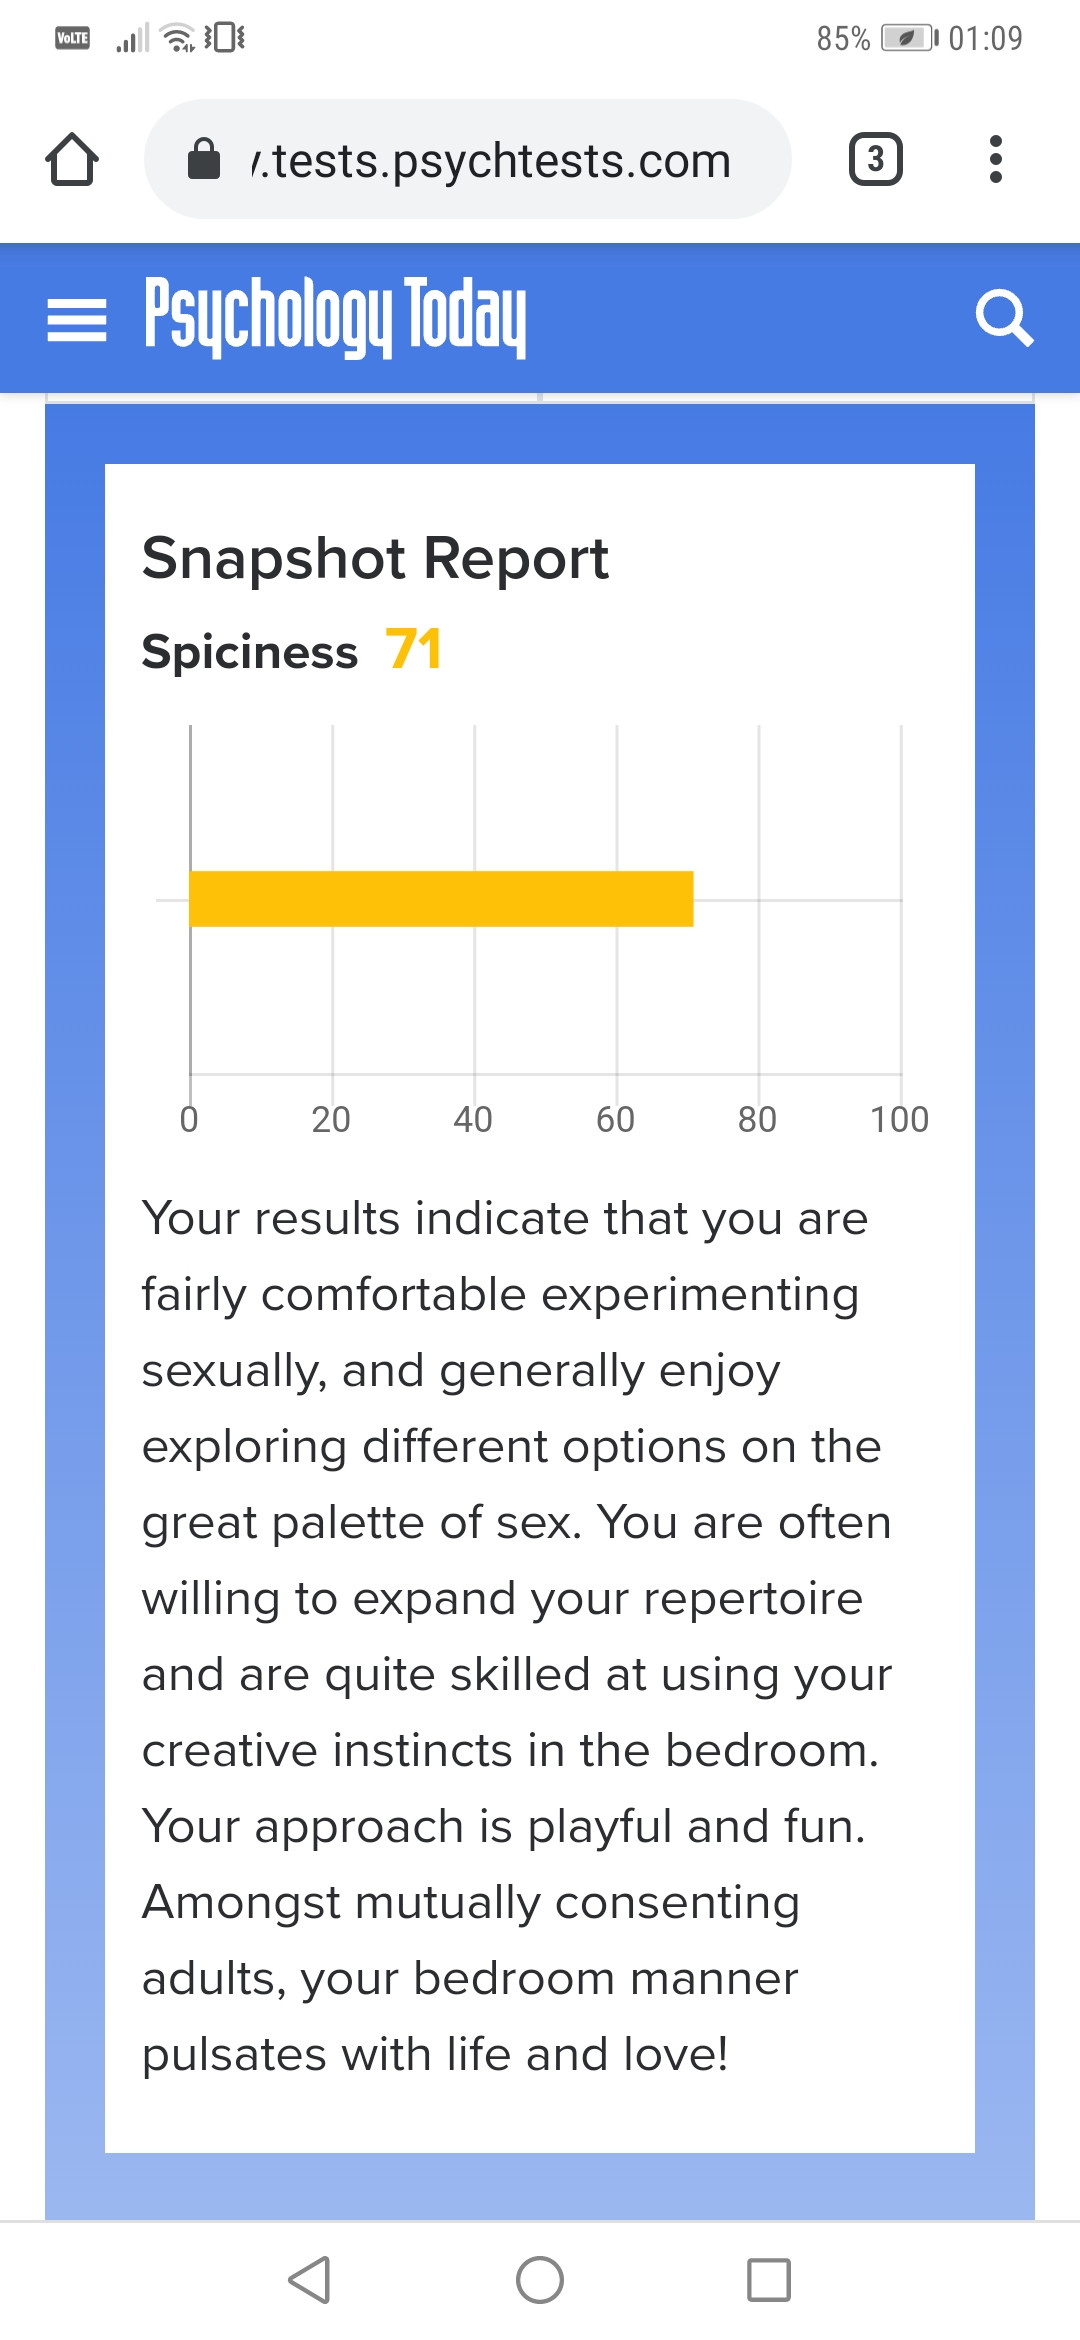Tap the yellow Spiciness score bar
Screen dimensions: 1080x2340
coord(440,899)
